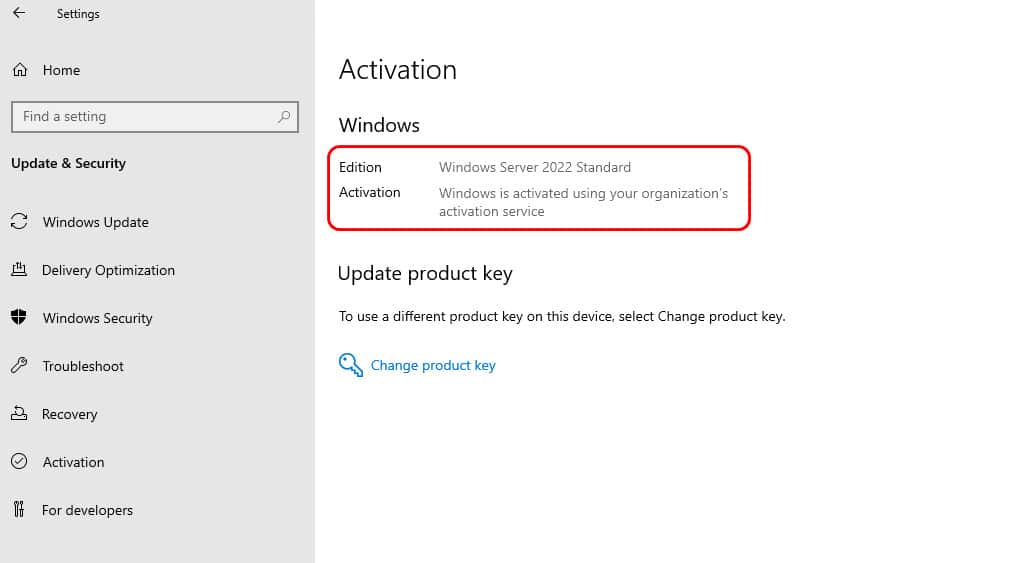Focus the Find a setting search box
This screenshot has width=1024, height=563.
pyautogui.click(x=155, y=117)
